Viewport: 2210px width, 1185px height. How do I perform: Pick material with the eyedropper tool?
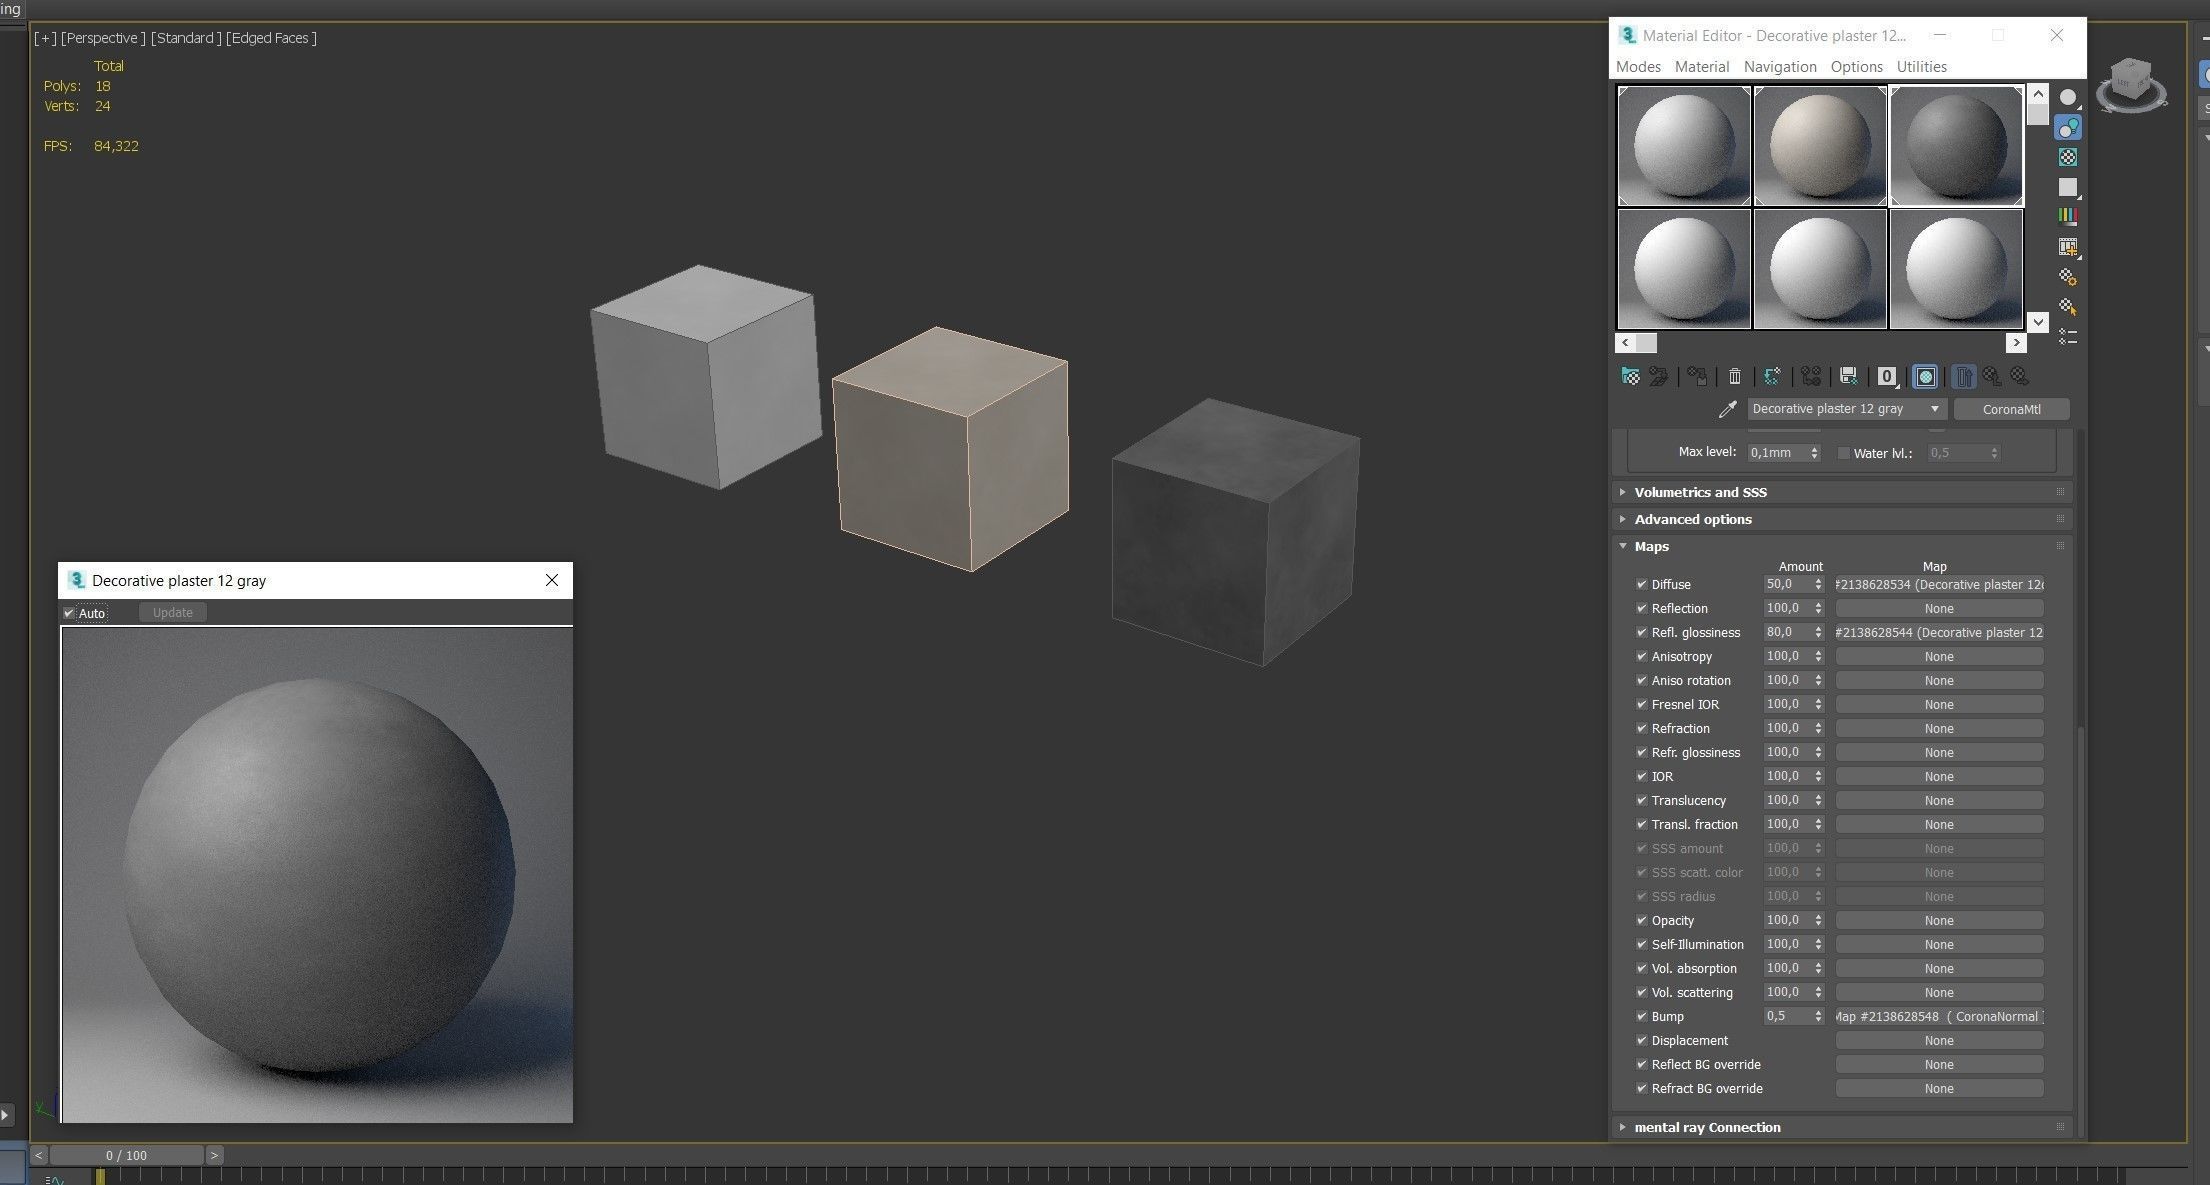pyautogui.click(x=1727, y=409)
